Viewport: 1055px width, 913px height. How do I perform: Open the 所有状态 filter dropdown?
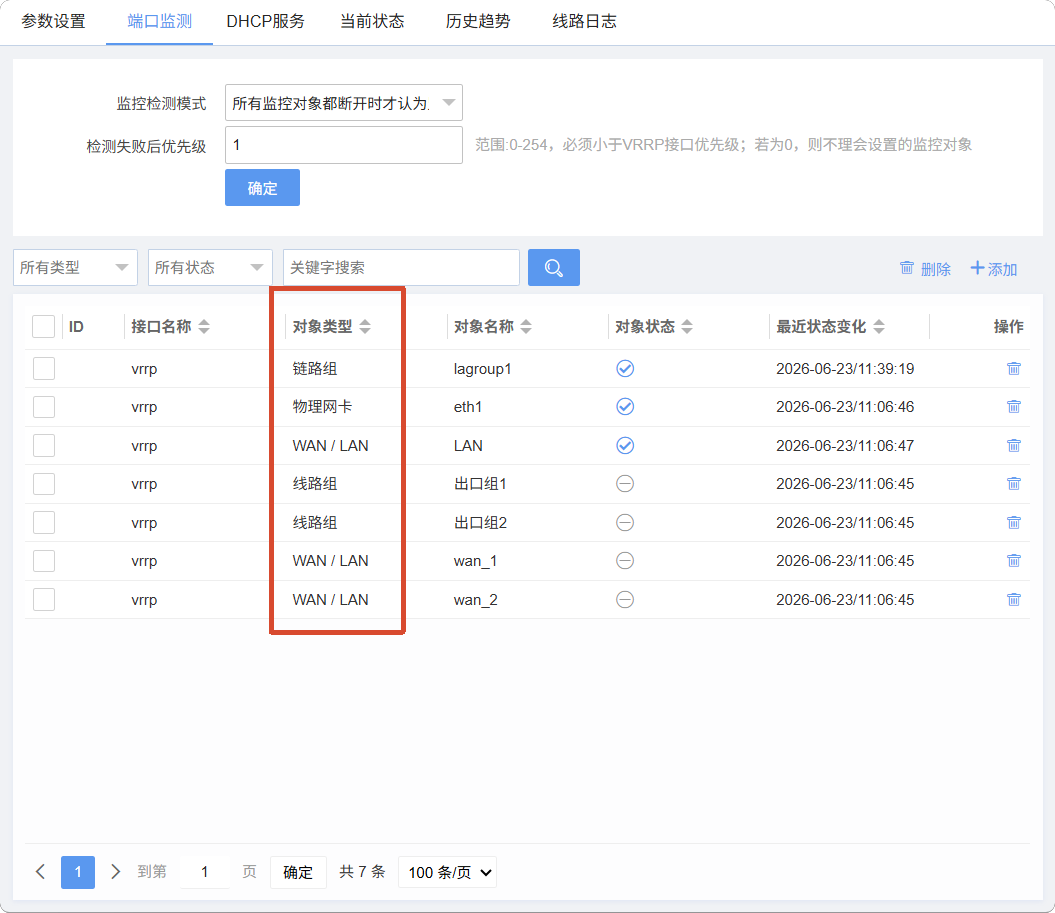tap(210, 268)
